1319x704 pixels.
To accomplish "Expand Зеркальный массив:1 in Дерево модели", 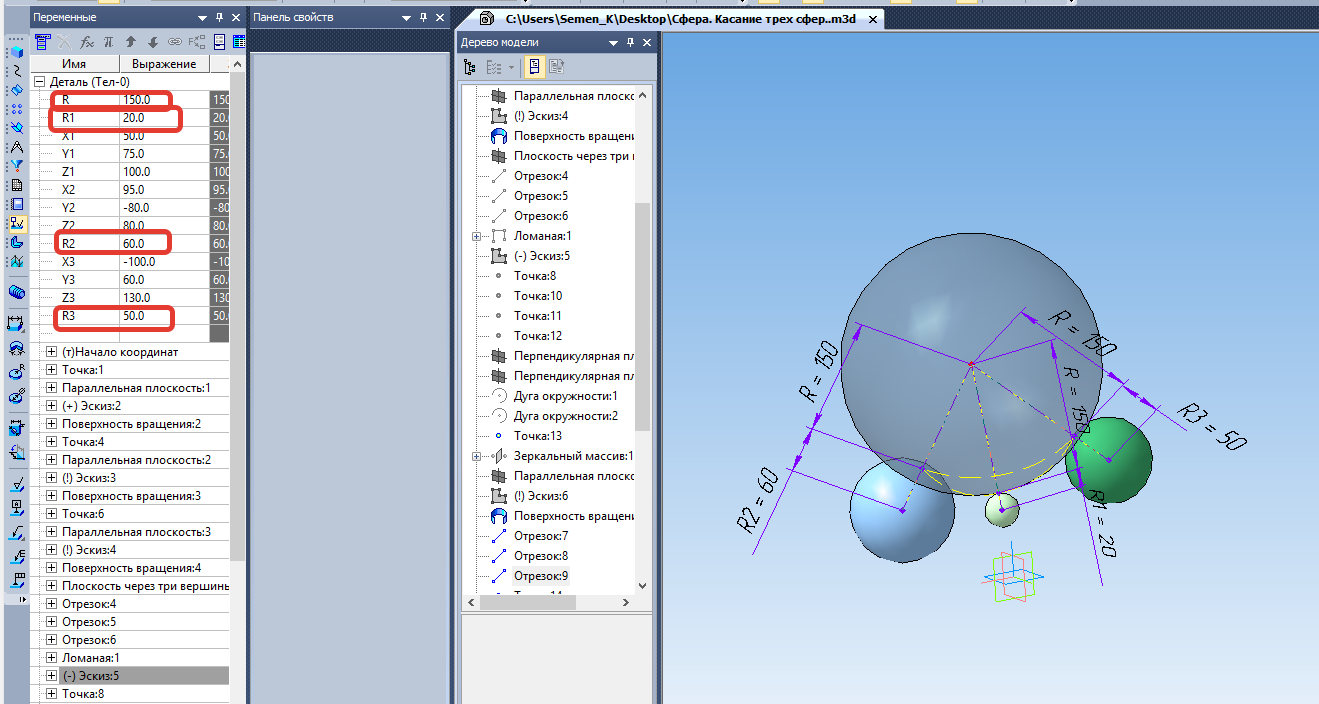I will (476, 456).
